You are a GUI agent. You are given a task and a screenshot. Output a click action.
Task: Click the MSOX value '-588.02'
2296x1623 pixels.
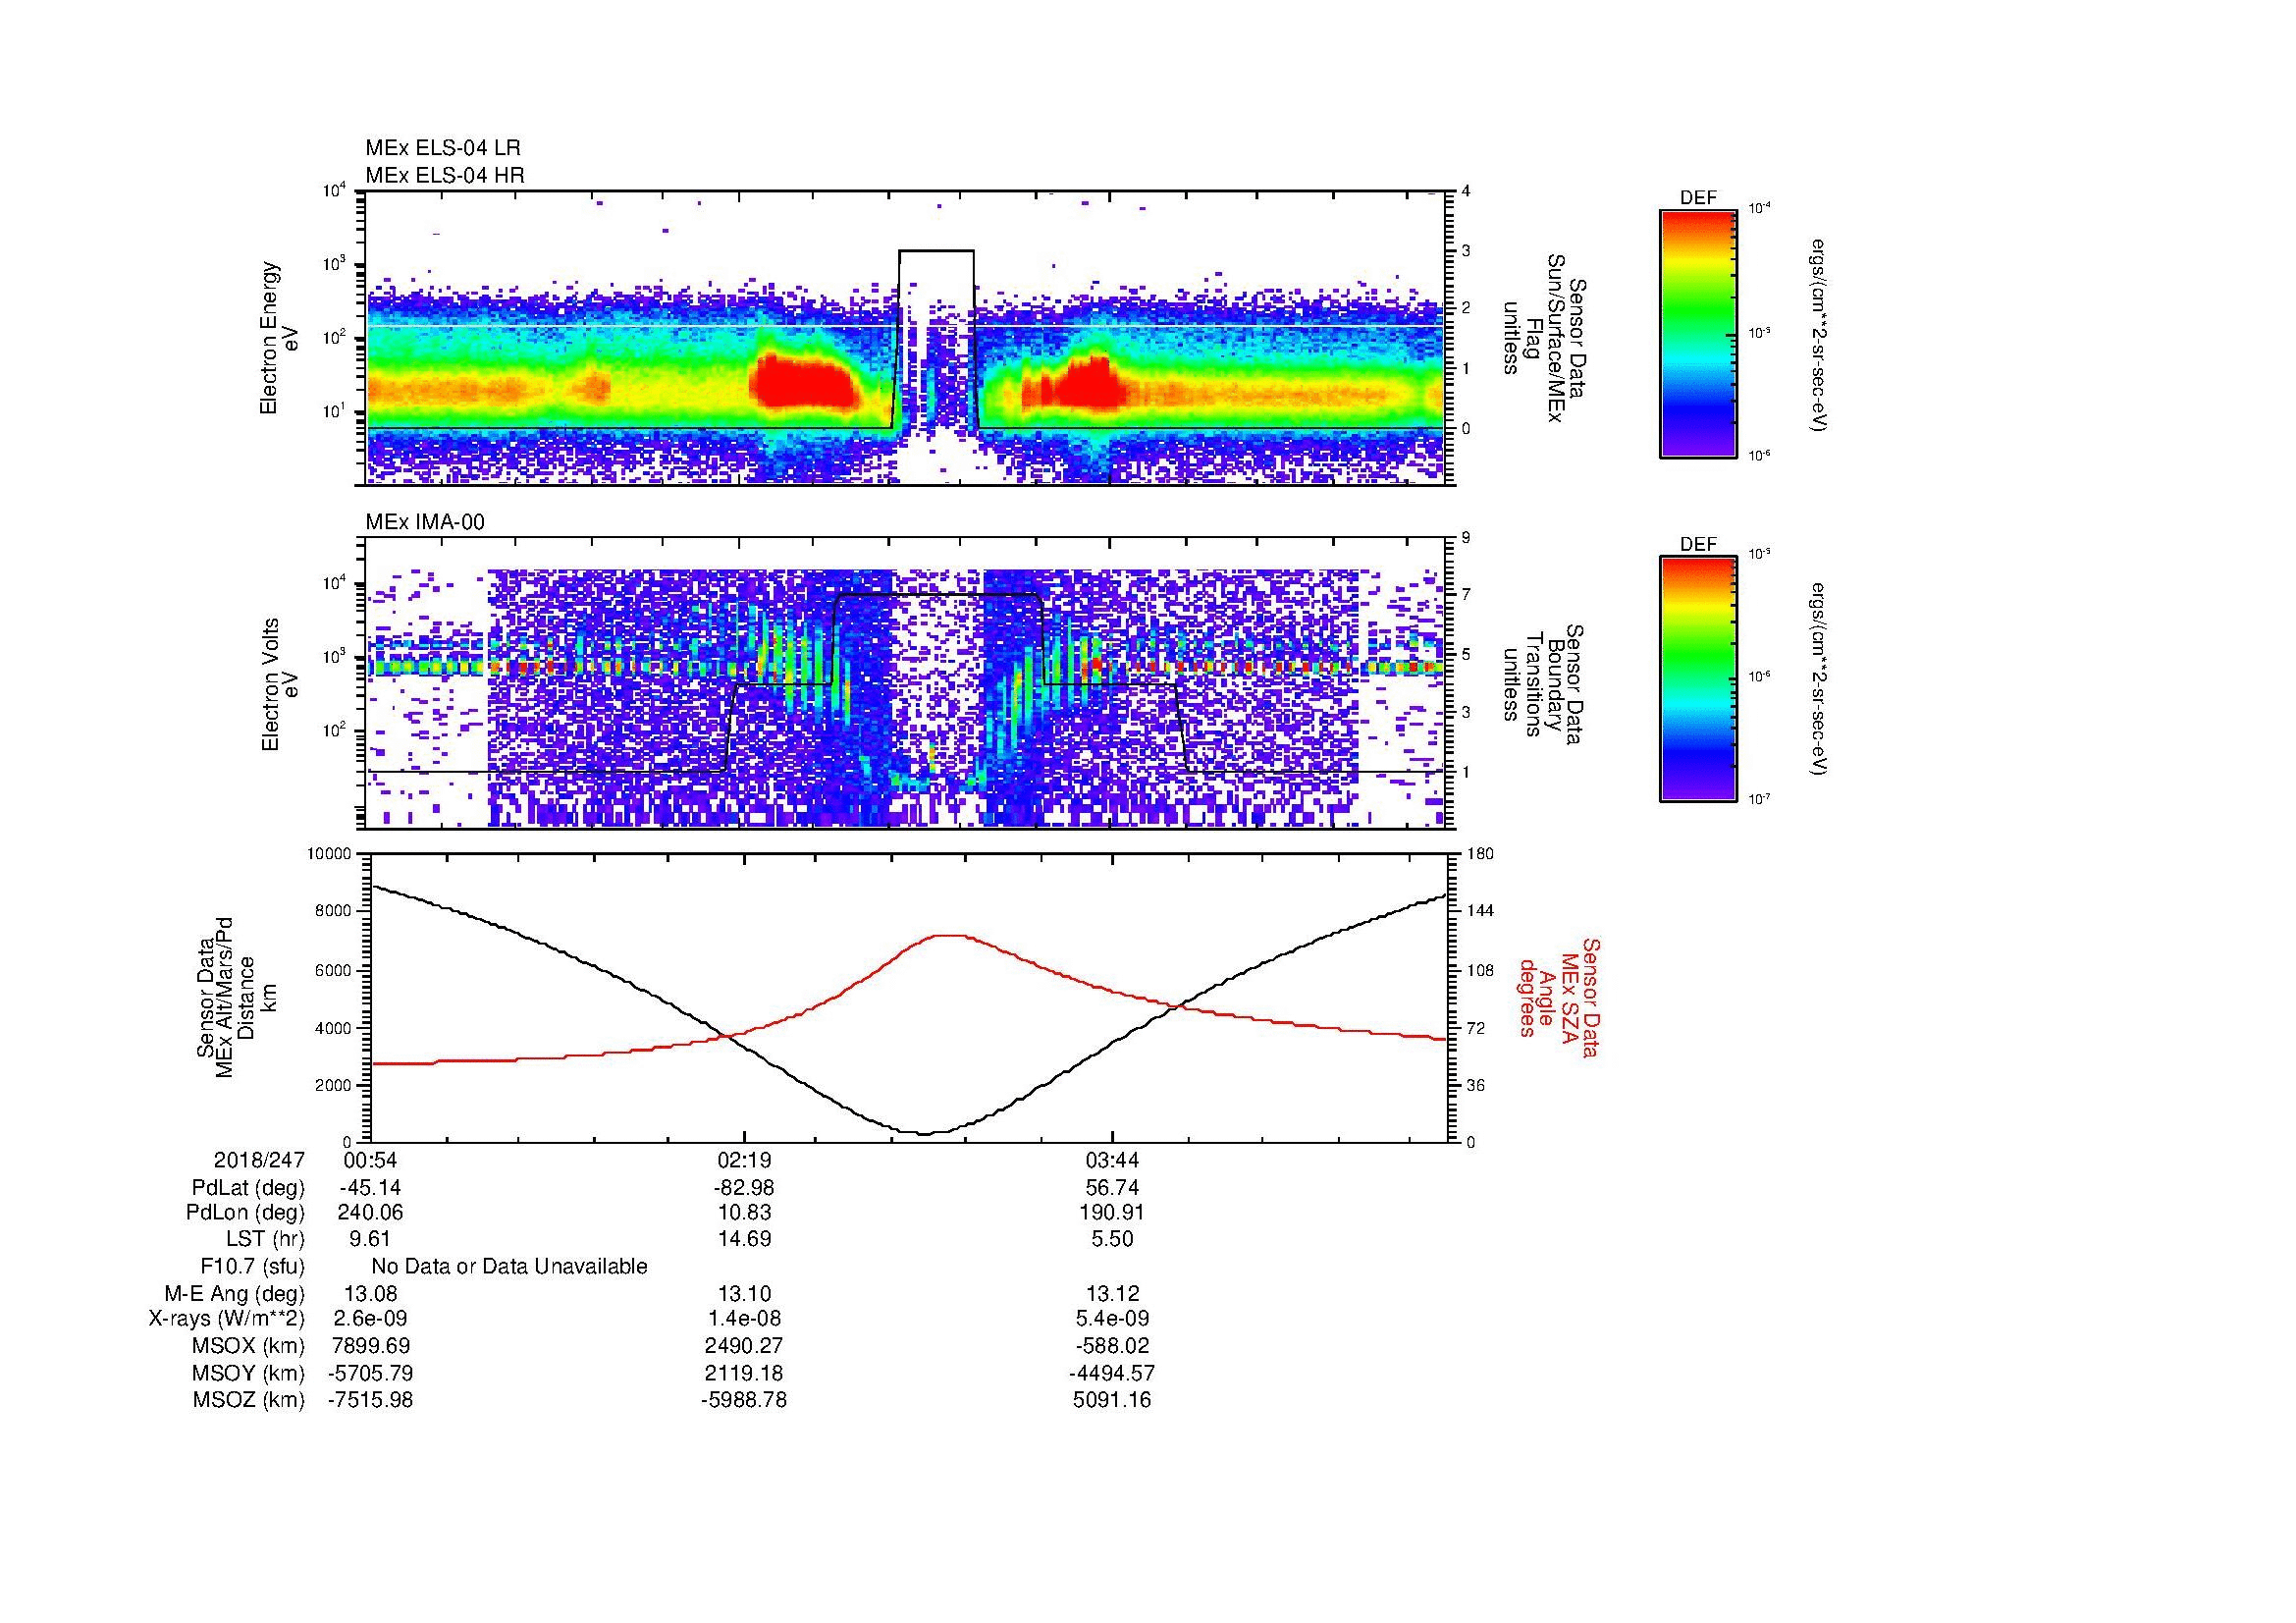(x=1112, y=1346)
